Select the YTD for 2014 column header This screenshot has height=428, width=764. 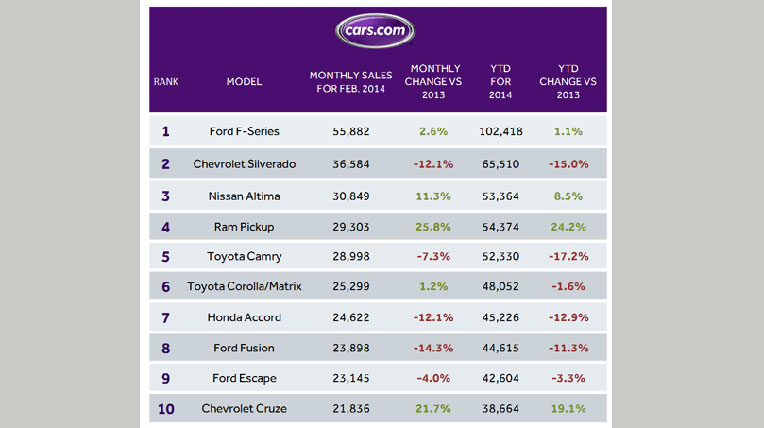click(x=500, y=81)
